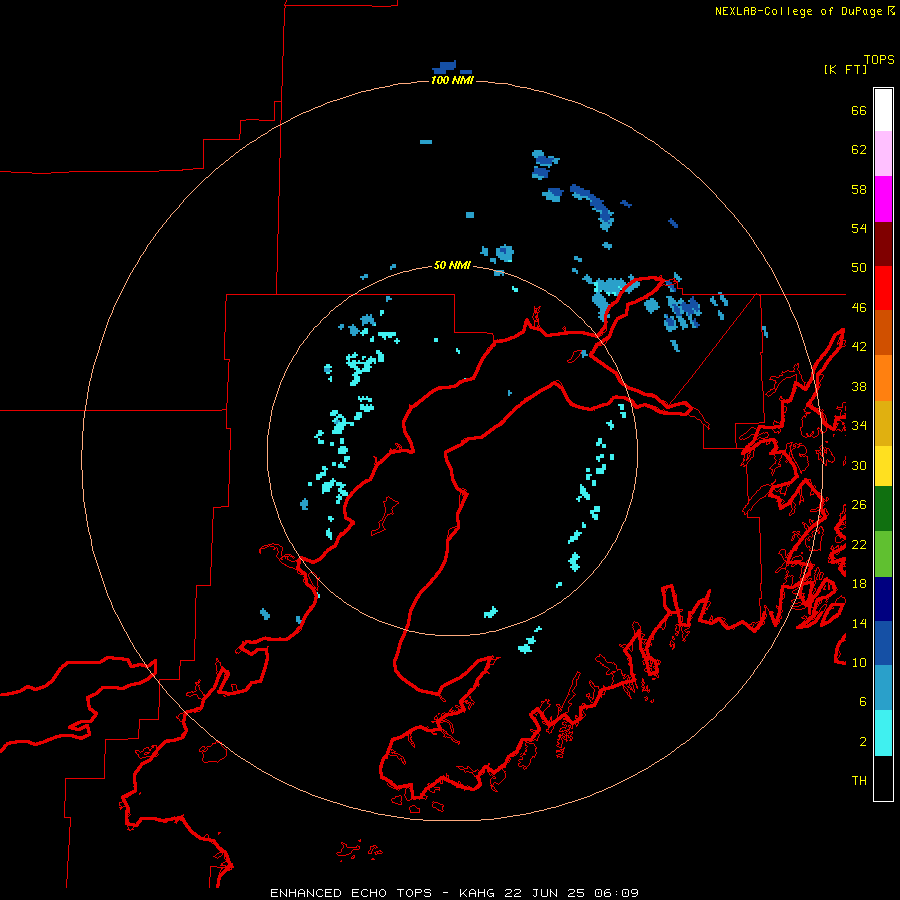Click the 50 NMI range ring label

point(452,265)
